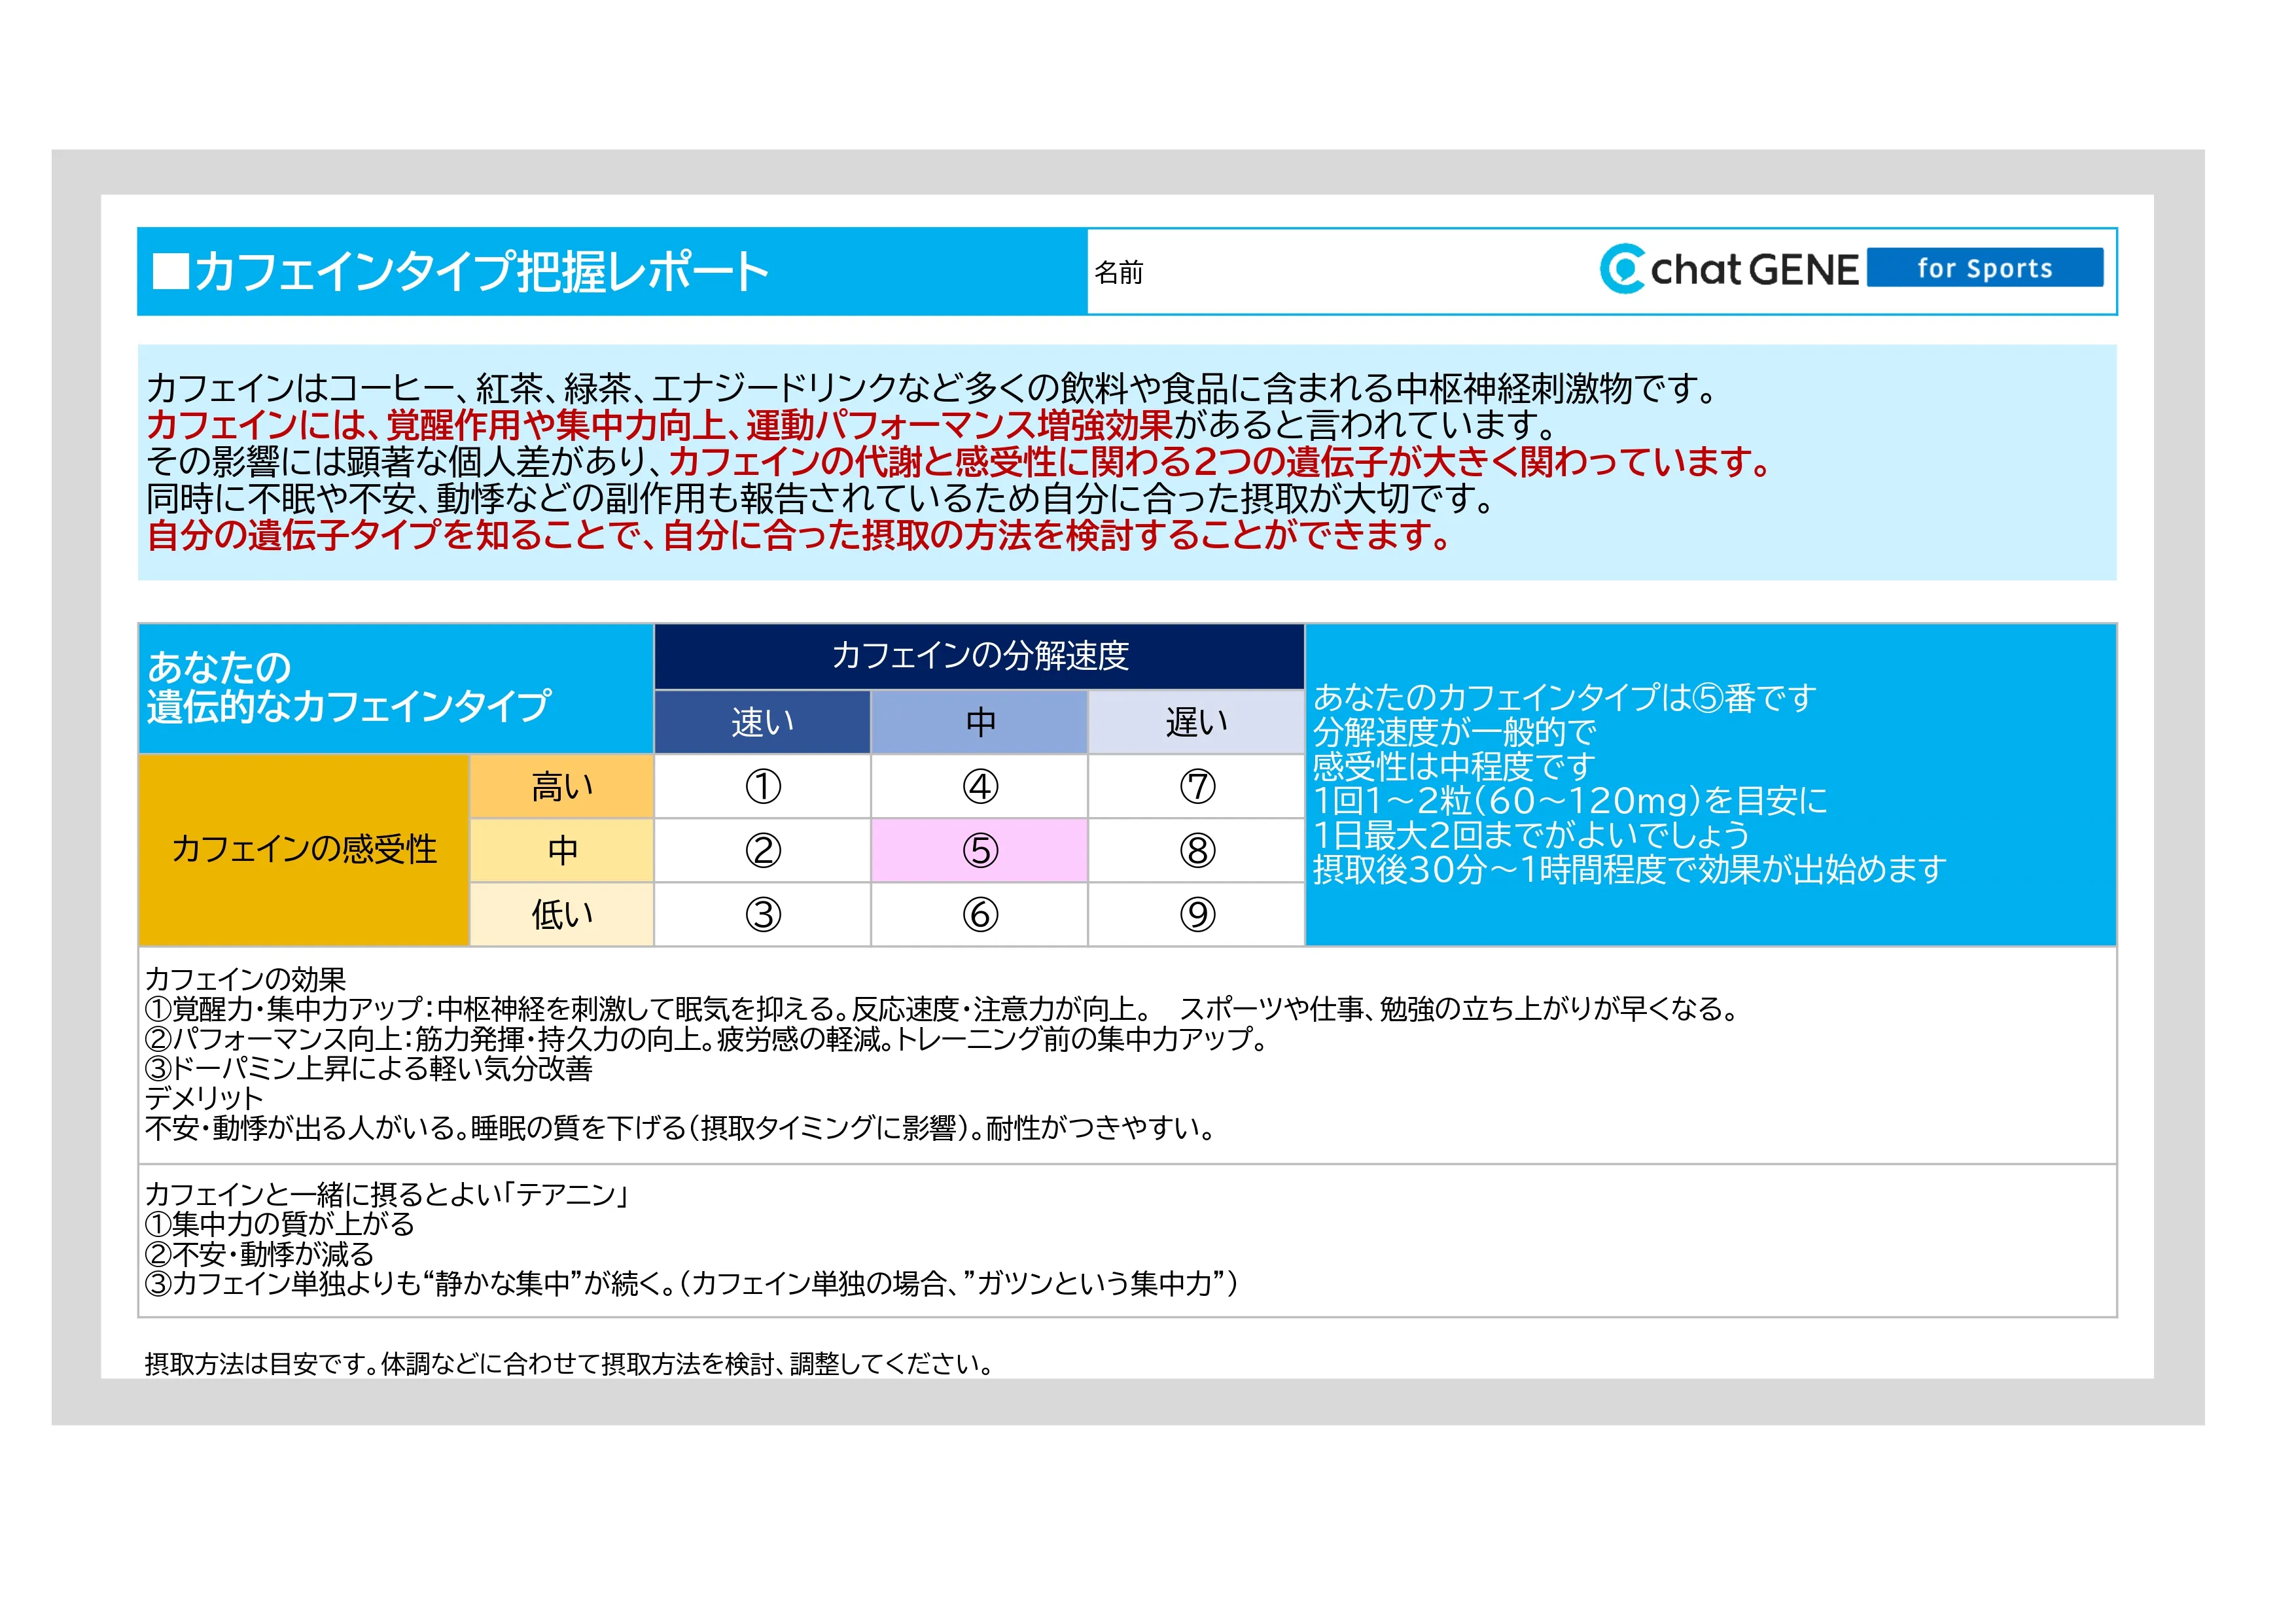This screenshot has width=2296, height=1623.
Task: Click the chat GENE logo
Action: (1728, 269)
